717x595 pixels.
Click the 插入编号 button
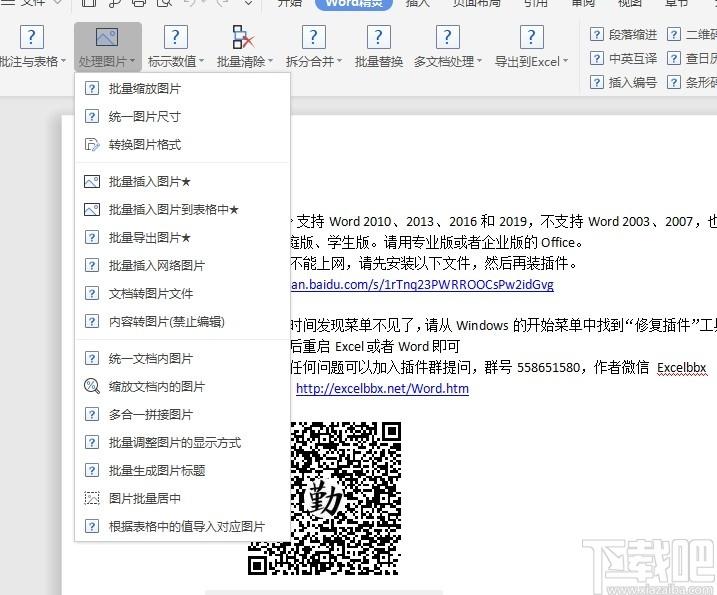[x=624, y=82]
